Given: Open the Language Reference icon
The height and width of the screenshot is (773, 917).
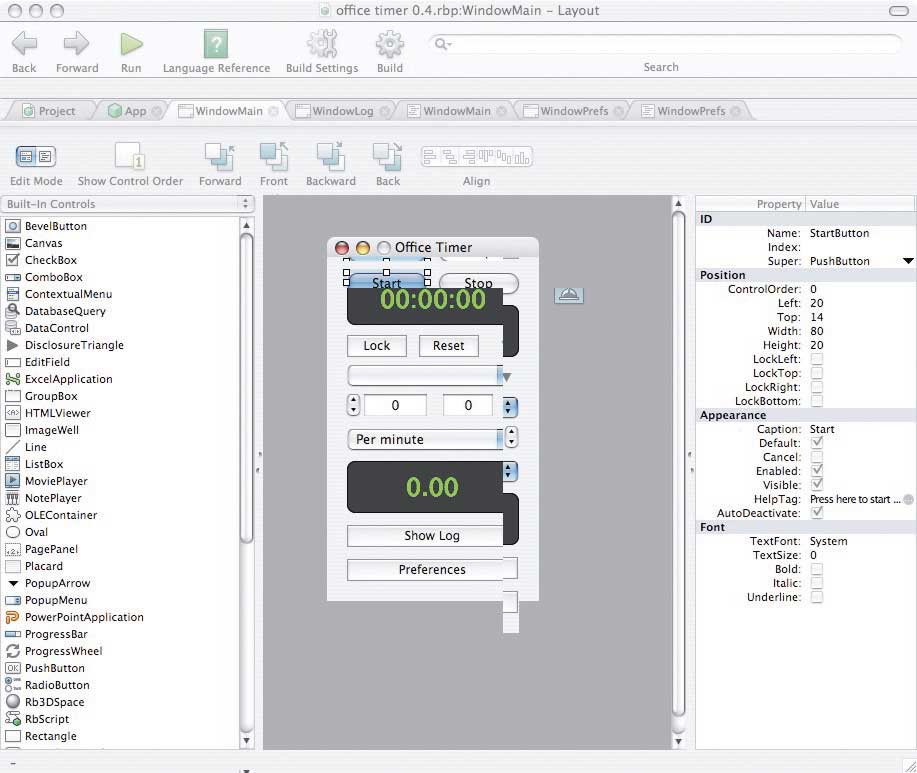Looking at the screenshot, I should click(216, 44).
